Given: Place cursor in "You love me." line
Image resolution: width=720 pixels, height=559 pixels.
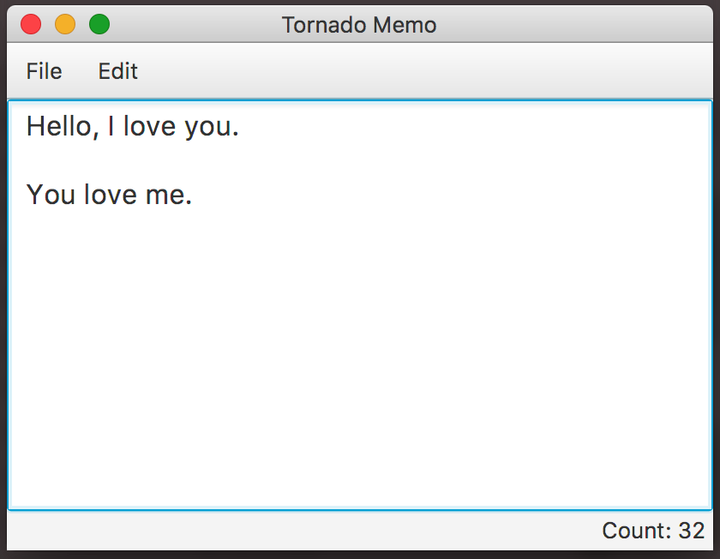Looking at the screenshot, I should pos(109,194).
